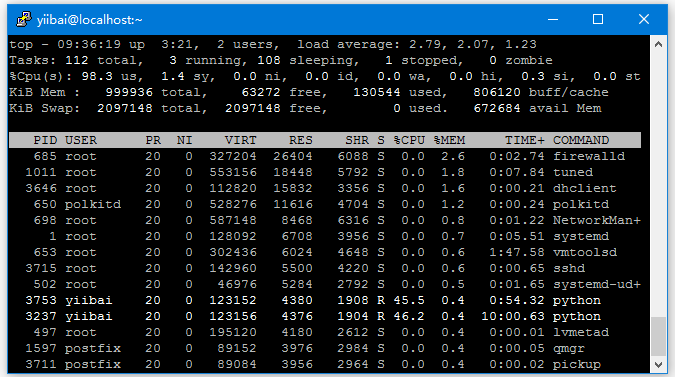
Task: Minimize the yiibai@localhost terminal window
Action: pos(553,19)
